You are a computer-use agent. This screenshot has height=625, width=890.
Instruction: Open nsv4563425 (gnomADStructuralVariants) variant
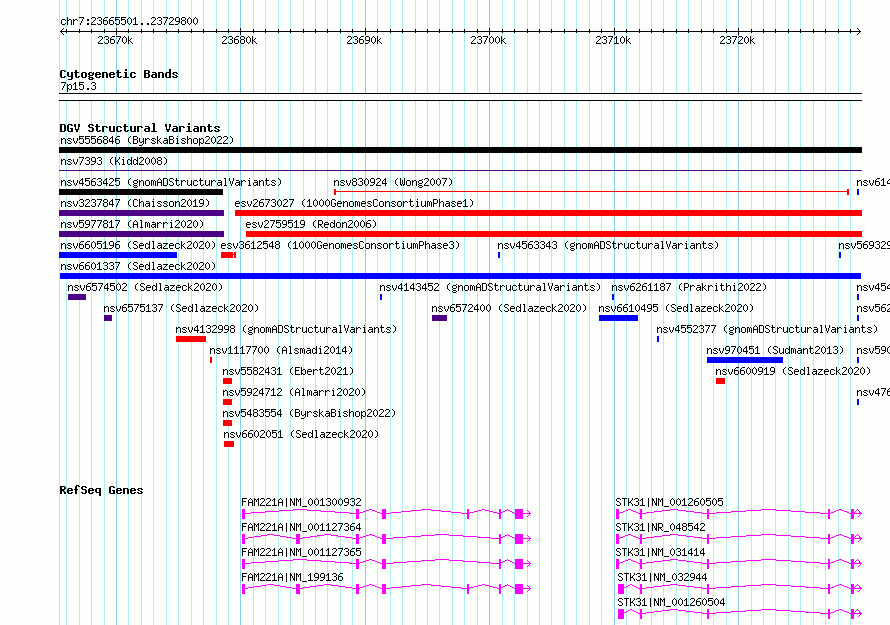click(171, 182)
